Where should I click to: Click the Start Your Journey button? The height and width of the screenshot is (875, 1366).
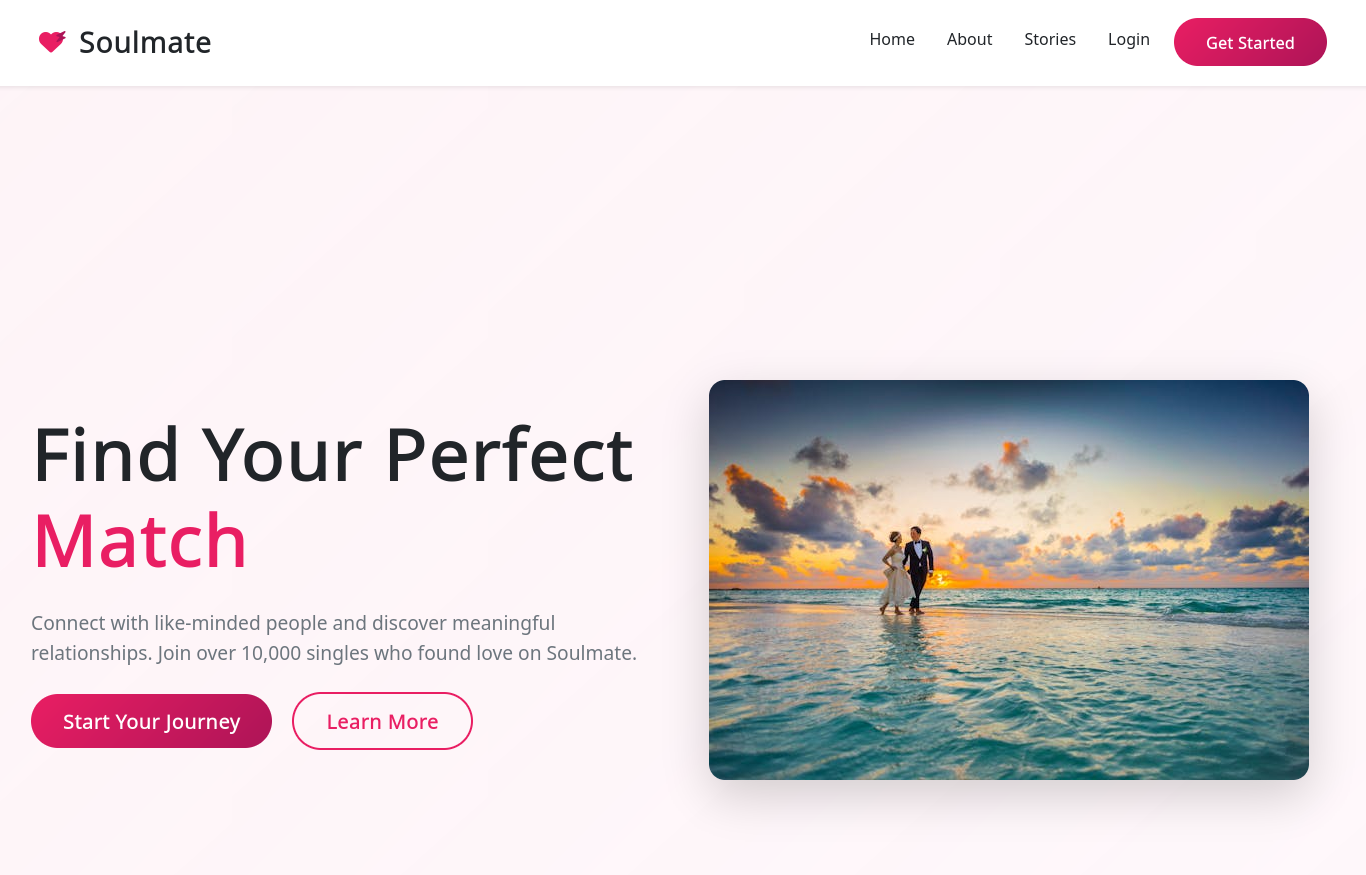click(x=151, y=721)
